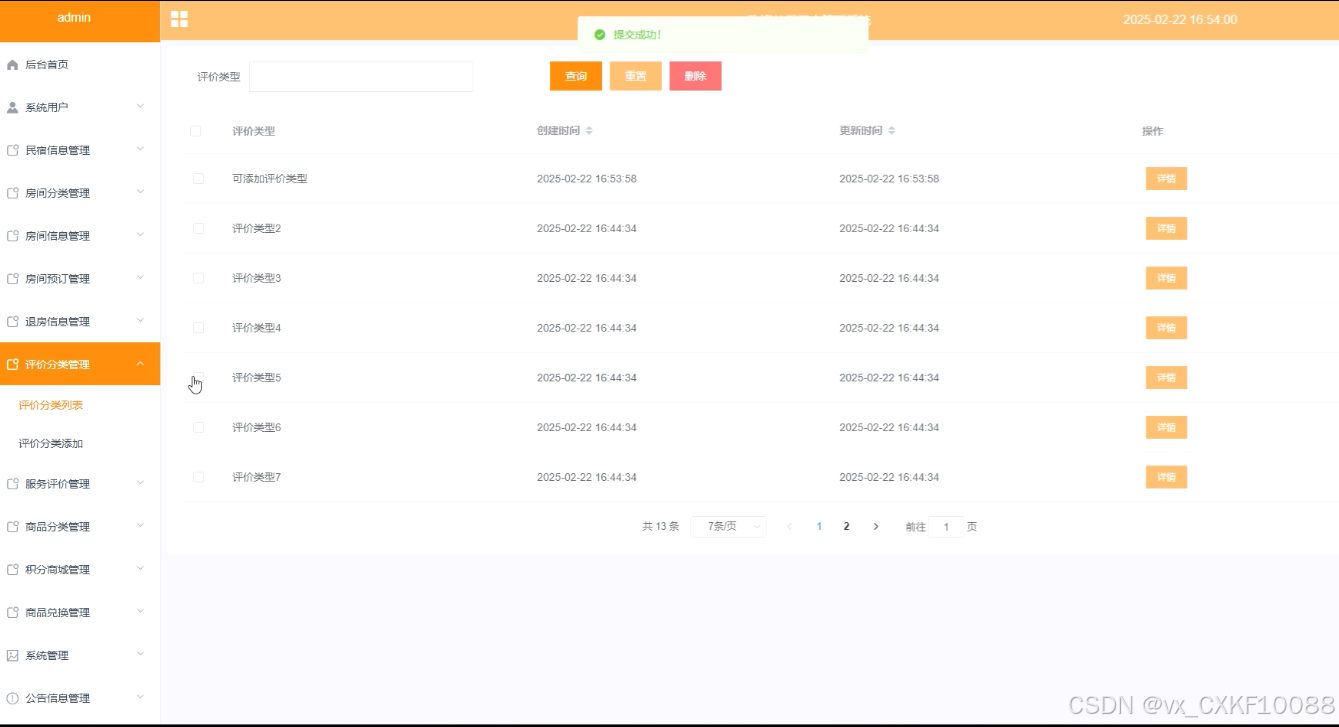Click the icon beside 房间预订管理
Viewport: 1339px width, 727px height.
12,279
